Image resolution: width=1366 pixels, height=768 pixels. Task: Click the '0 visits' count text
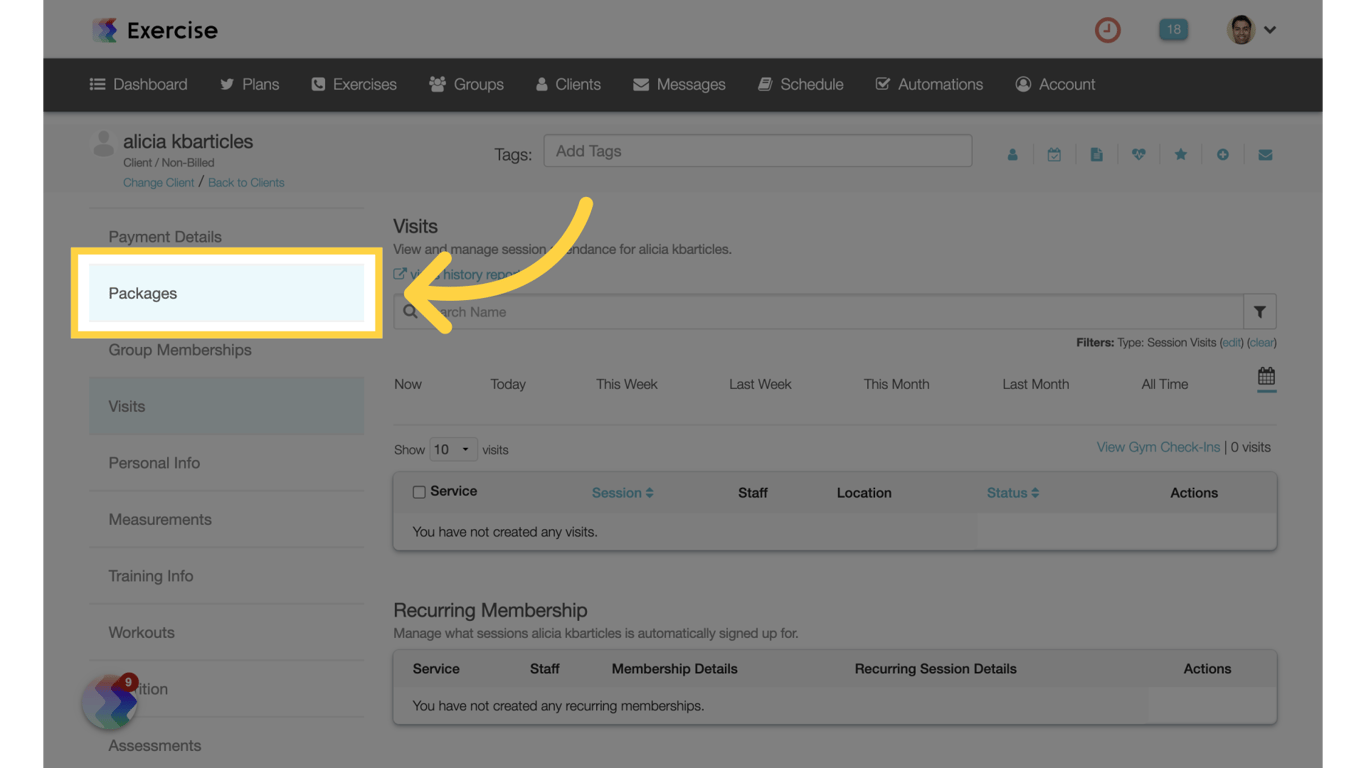1251,447
